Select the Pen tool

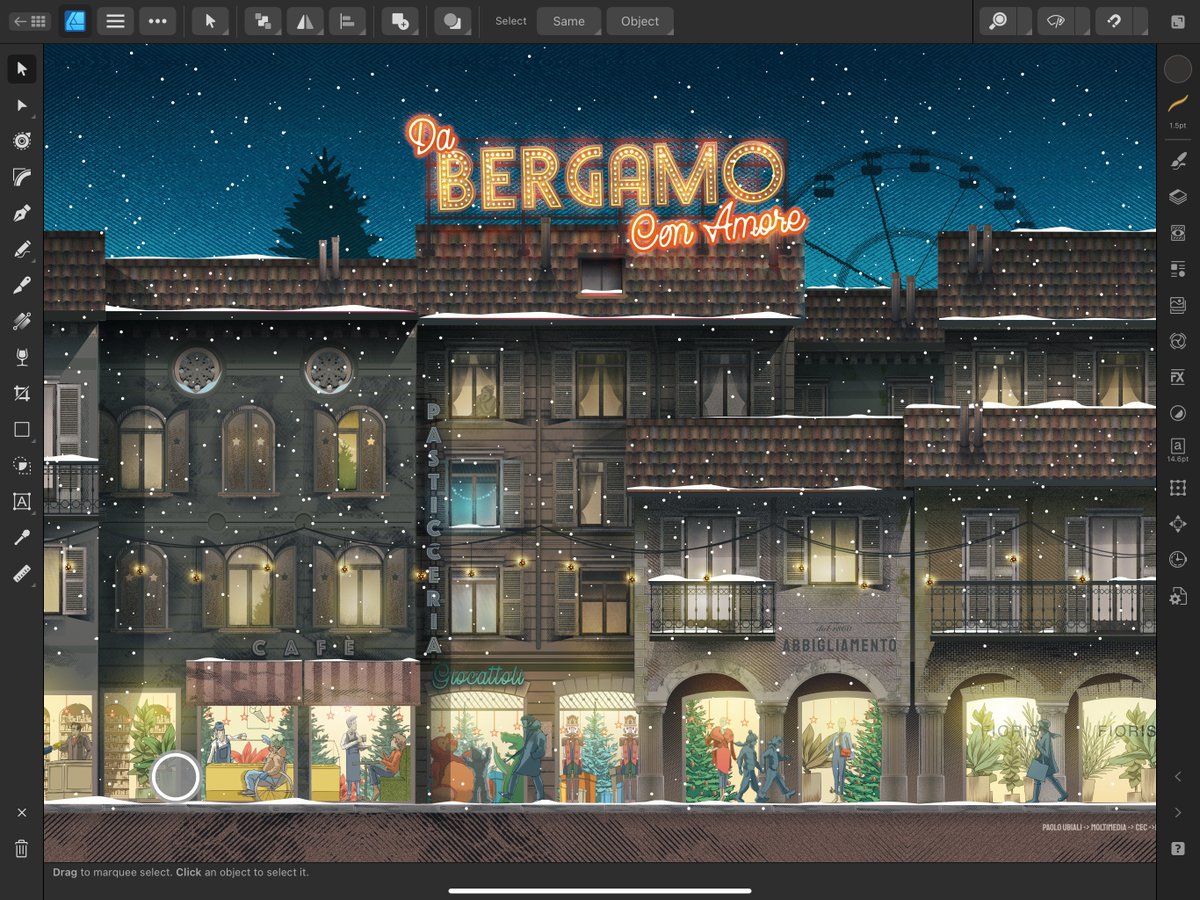pos(21,213)
